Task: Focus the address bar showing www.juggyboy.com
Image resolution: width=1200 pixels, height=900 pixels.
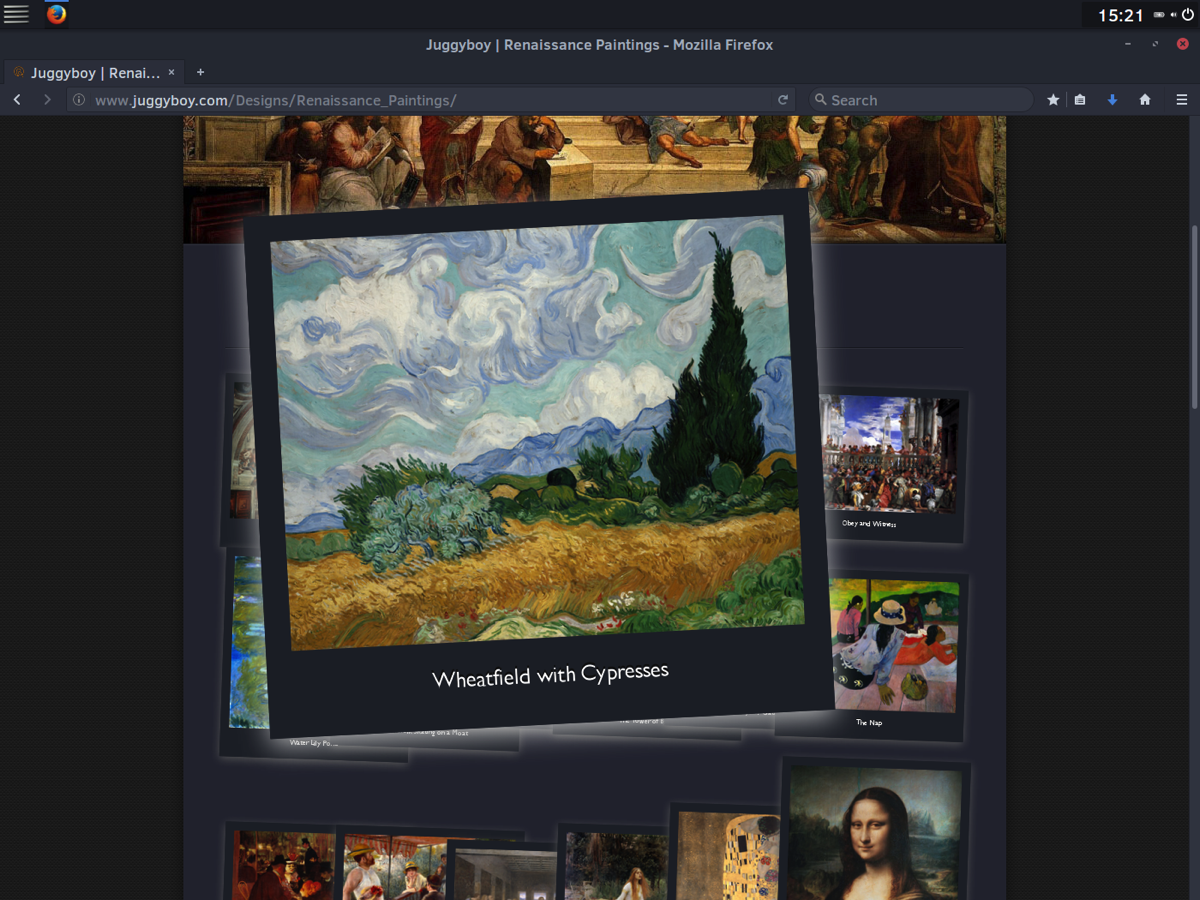Action: point(430,100)
